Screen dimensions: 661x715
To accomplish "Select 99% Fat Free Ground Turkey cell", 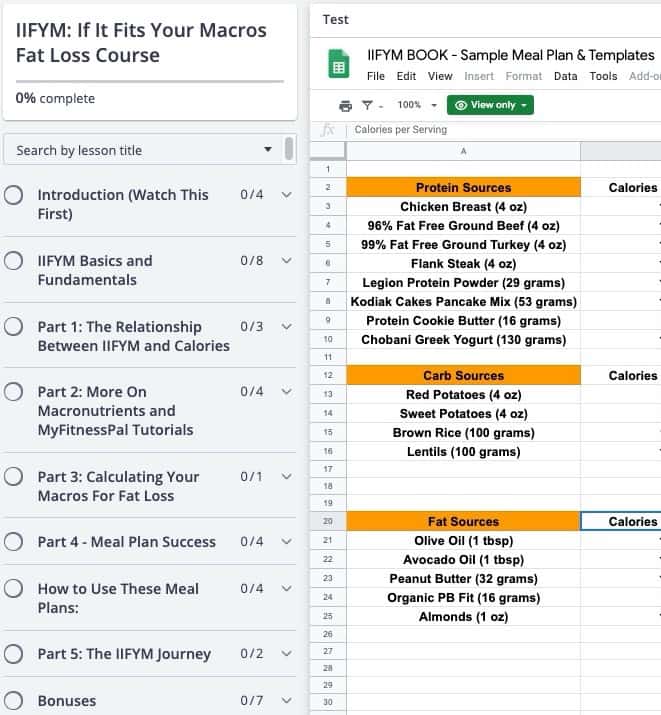I will (464, 245).
